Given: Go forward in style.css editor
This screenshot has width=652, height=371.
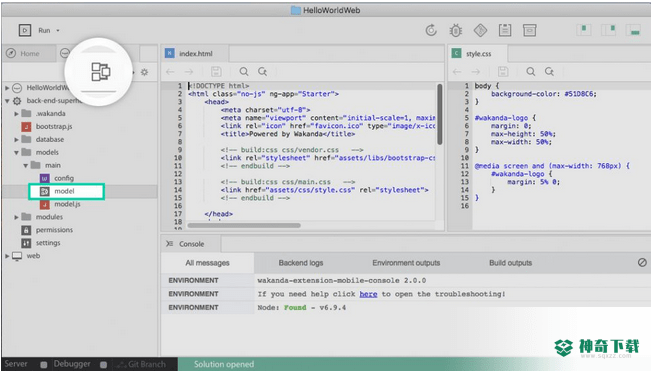Looking at the screenshot, I should click(476, 72).
